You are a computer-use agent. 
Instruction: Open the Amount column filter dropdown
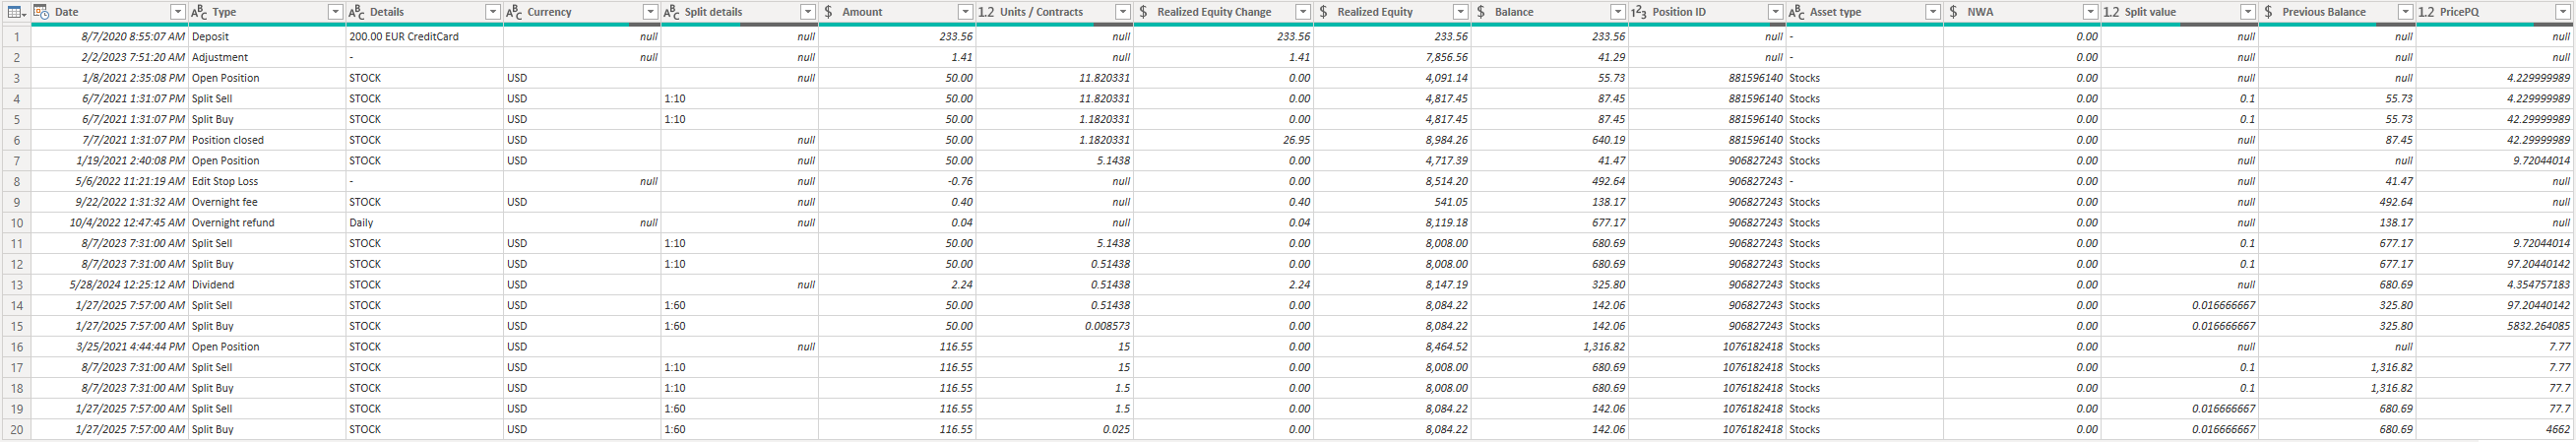965,12
